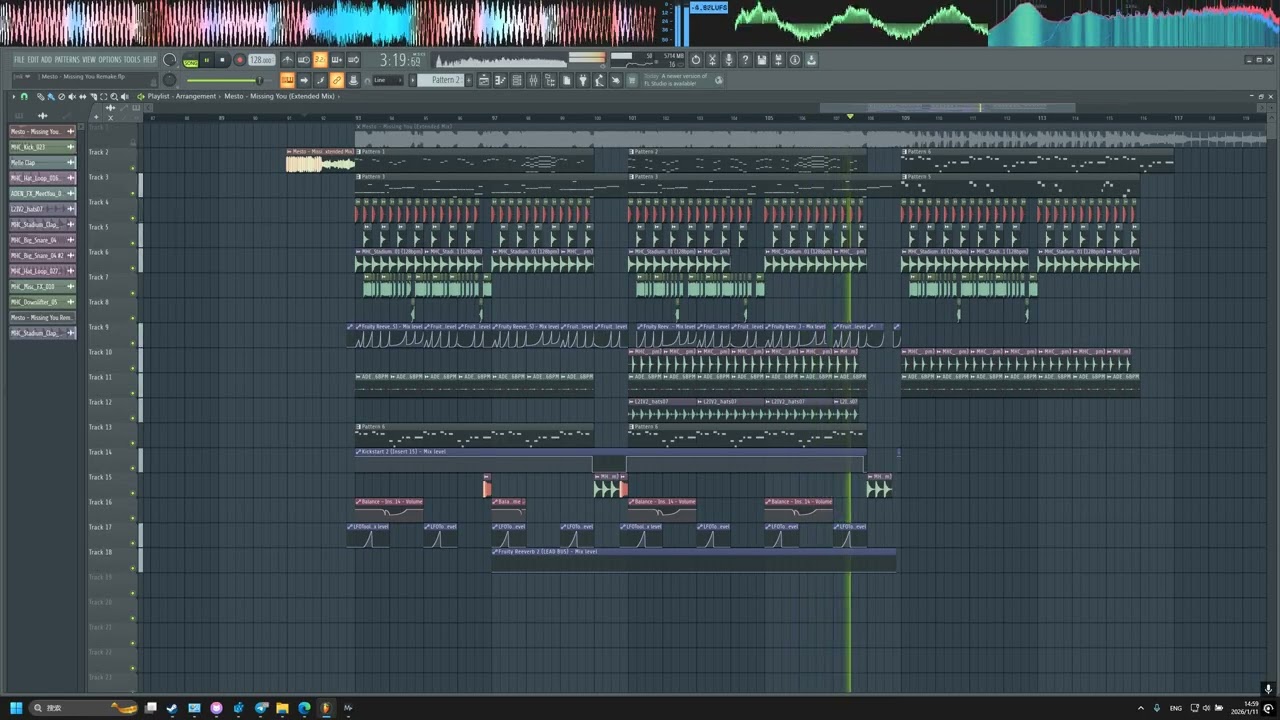
Task: Toggle the 3.2.1 countdown before recording
Action: click(320, 60)
